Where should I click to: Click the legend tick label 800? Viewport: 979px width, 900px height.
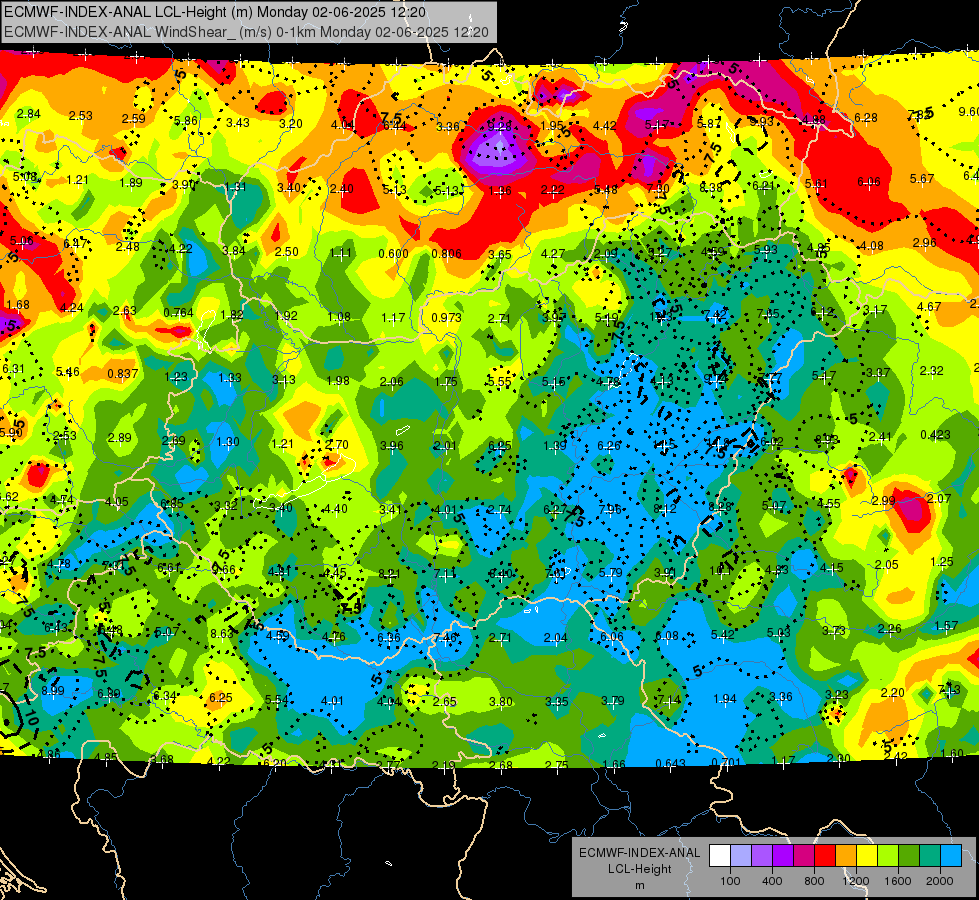pyautogui.click(x=814, y=881)
